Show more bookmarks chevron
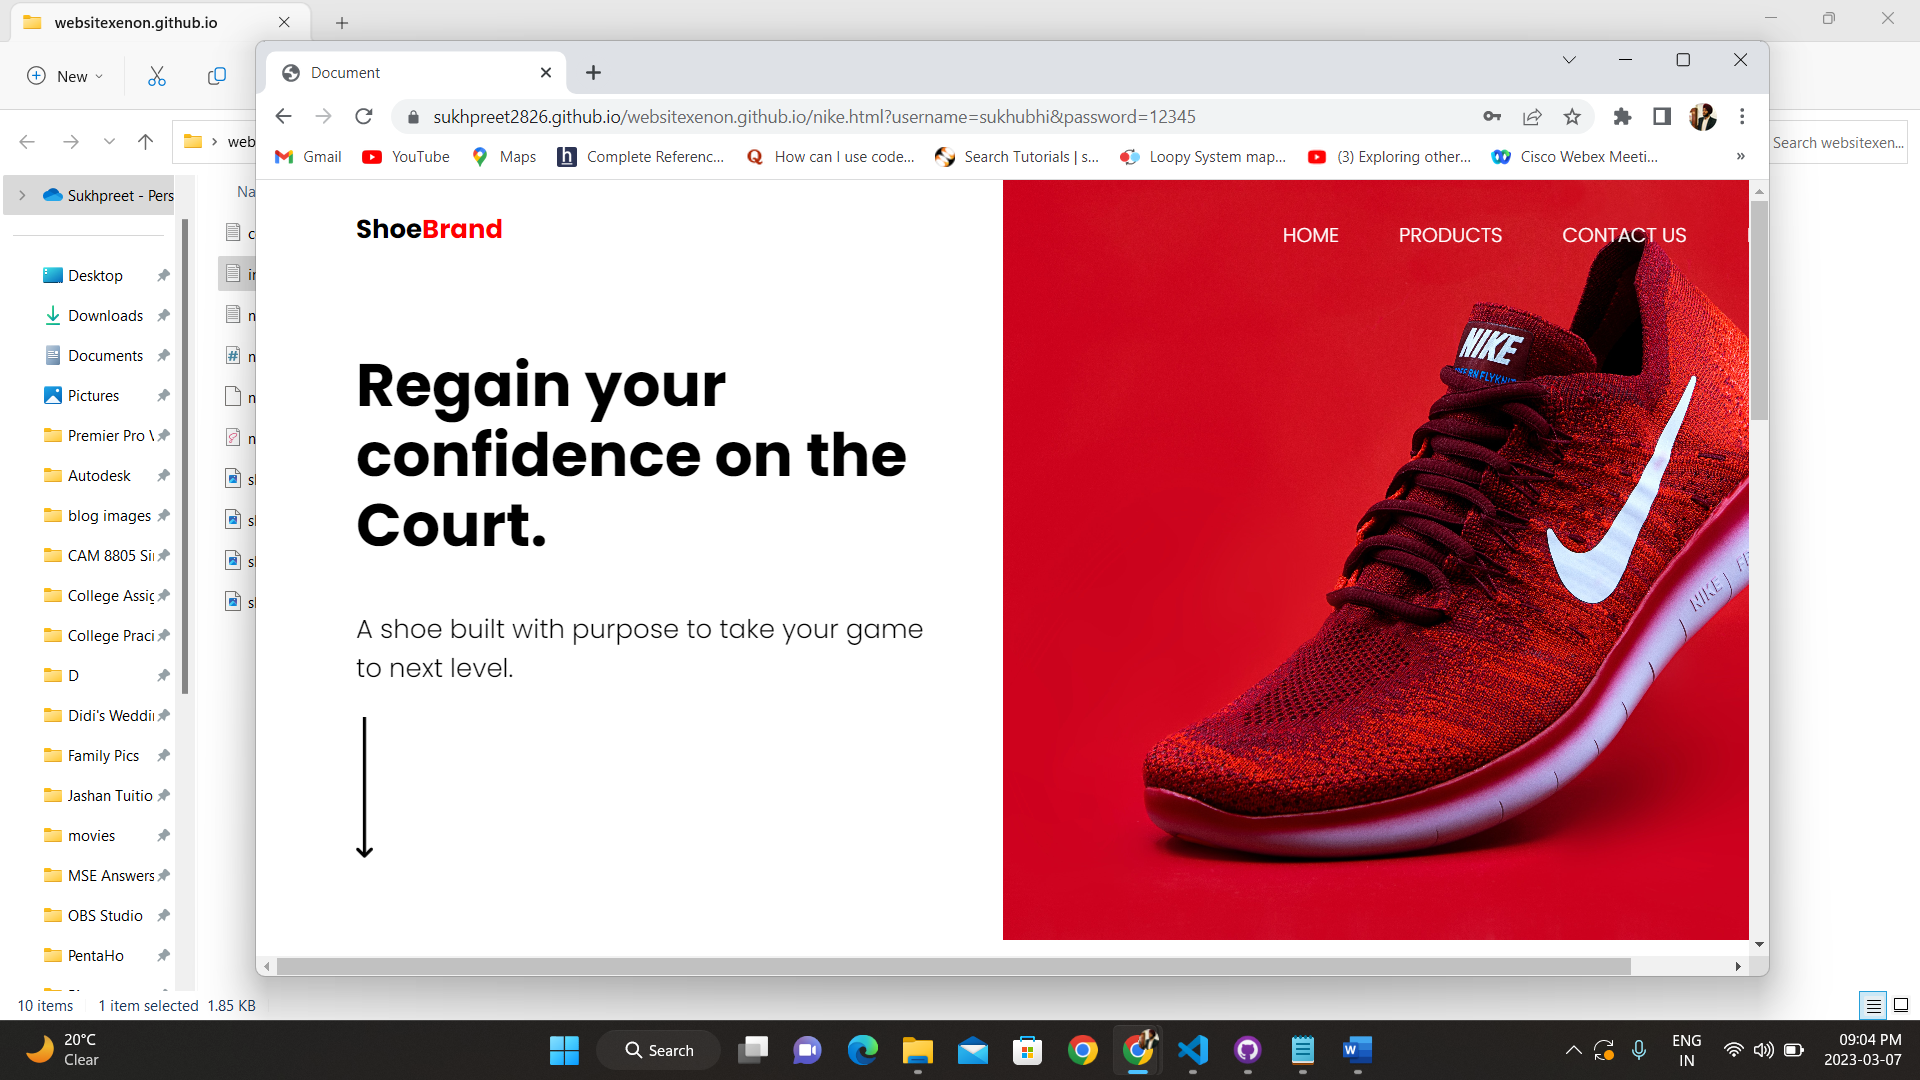Screen dimensions: 1920x1080 1740,157
